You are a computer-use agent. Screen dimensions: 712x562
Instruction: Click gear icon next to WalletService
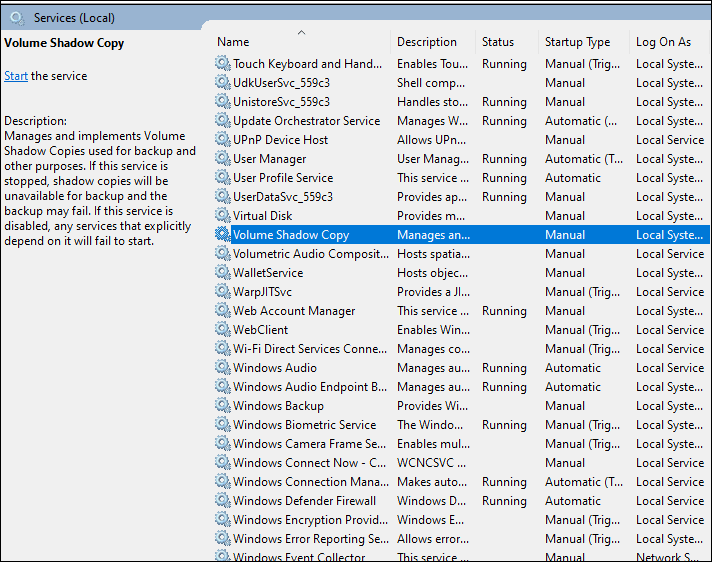[x=222, y=273]
